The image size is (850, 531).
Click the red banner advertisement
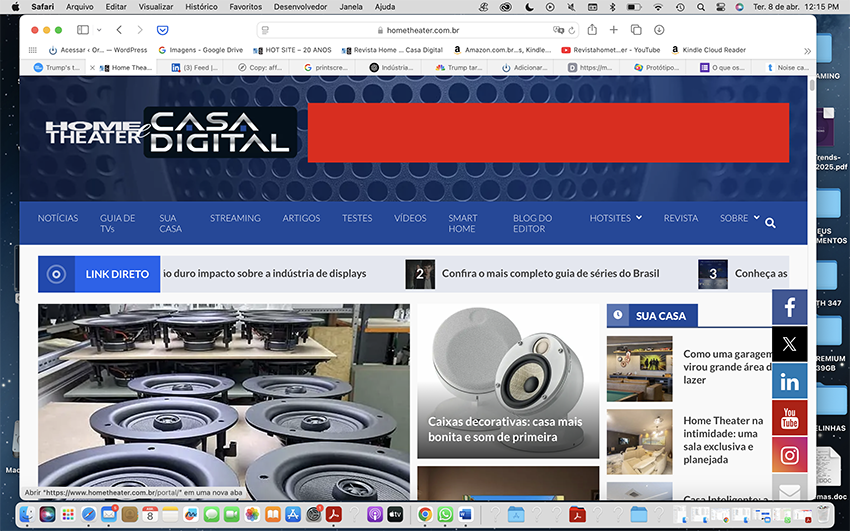click(547, 132)
